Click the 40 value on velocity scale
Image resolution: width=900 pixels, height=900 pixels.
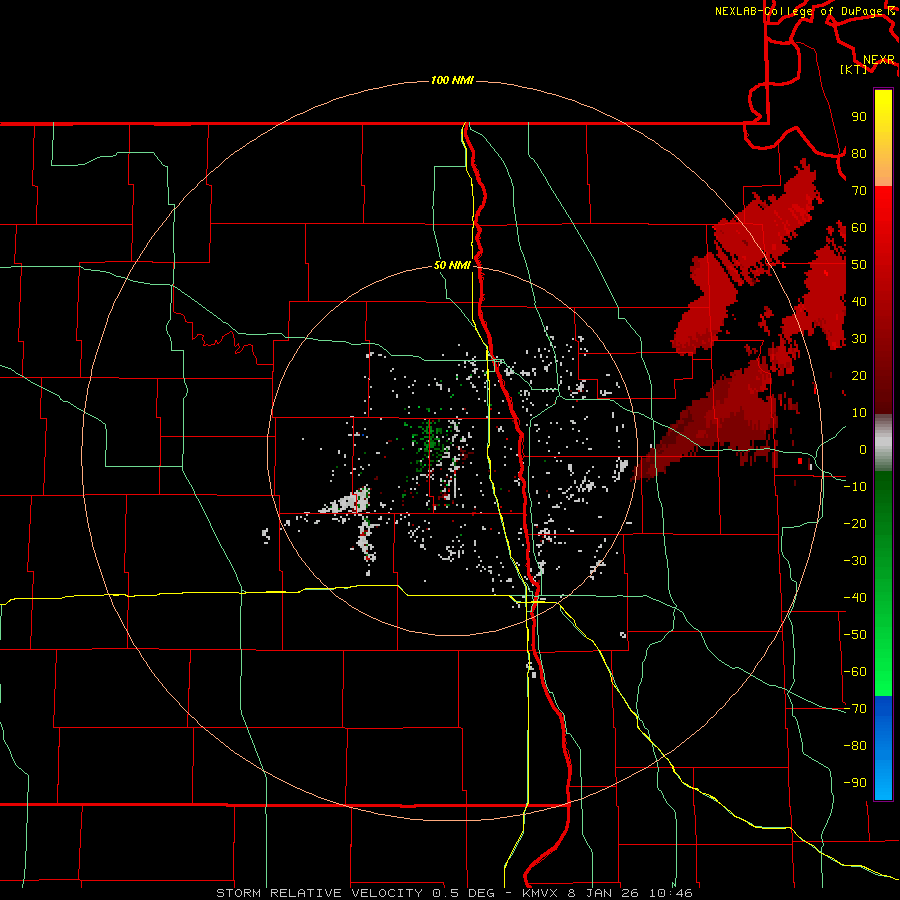point(859,301)
